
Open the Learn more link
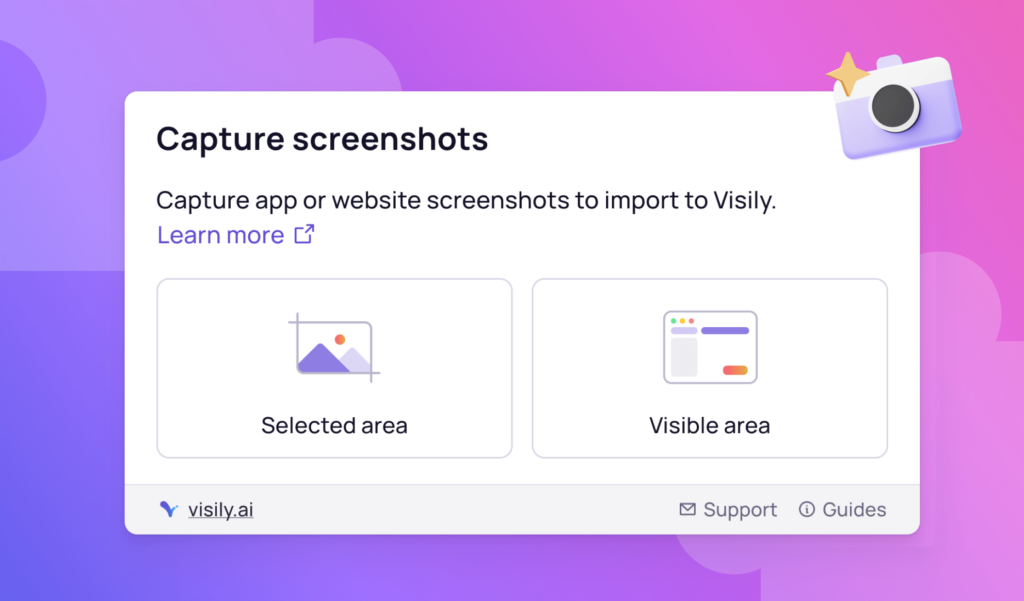pos(221,234)
